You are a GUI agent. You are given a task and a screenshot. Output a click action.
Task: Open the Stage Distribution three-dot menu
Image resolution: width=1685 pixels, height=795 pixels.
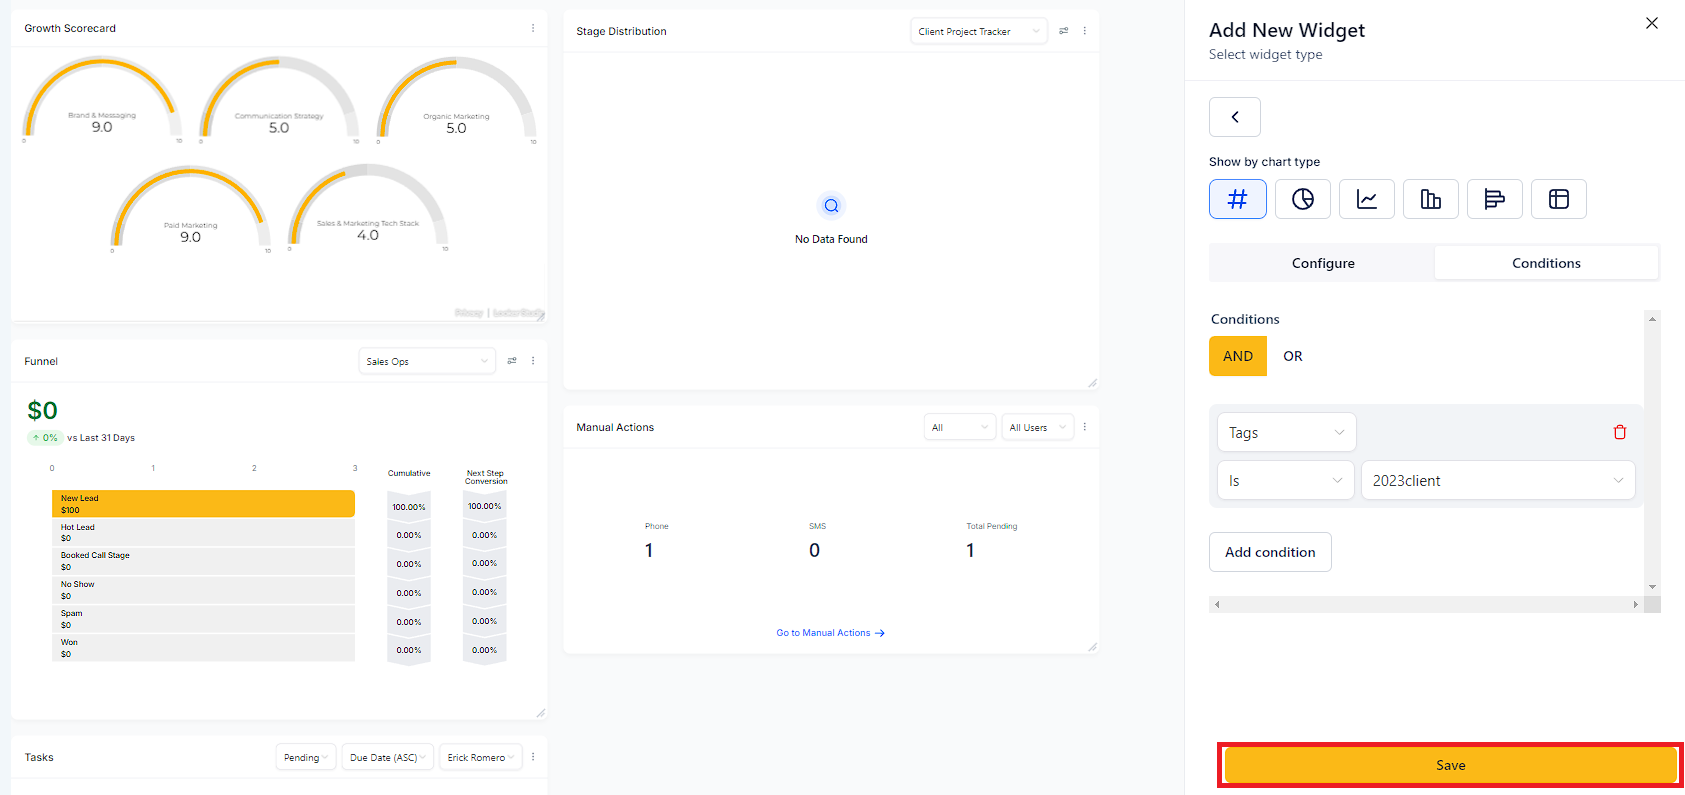coord(1085,31)
